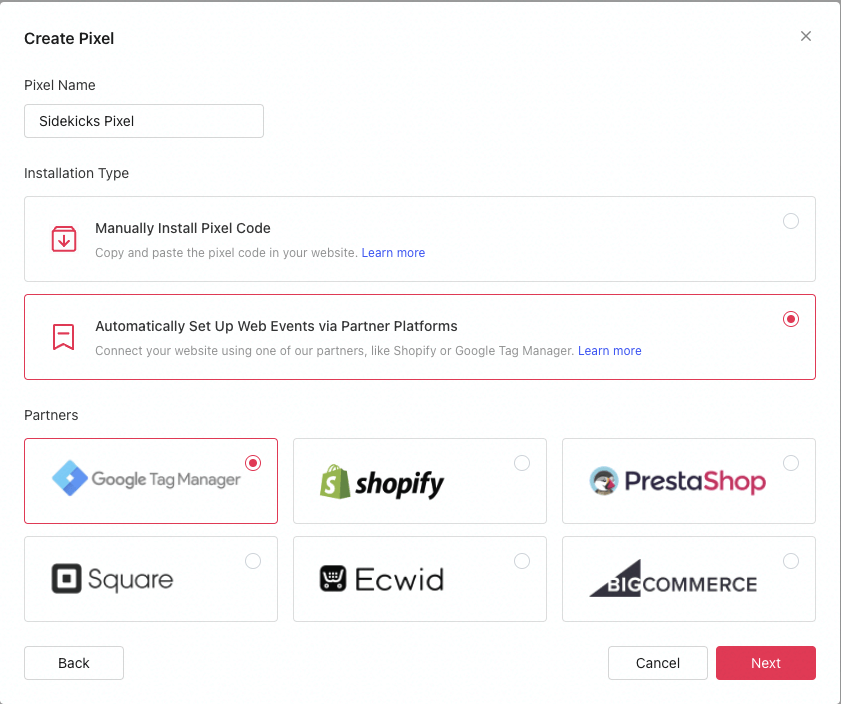
Task: Select the BigCommerce partner radio button
Action: coord(791,561)
